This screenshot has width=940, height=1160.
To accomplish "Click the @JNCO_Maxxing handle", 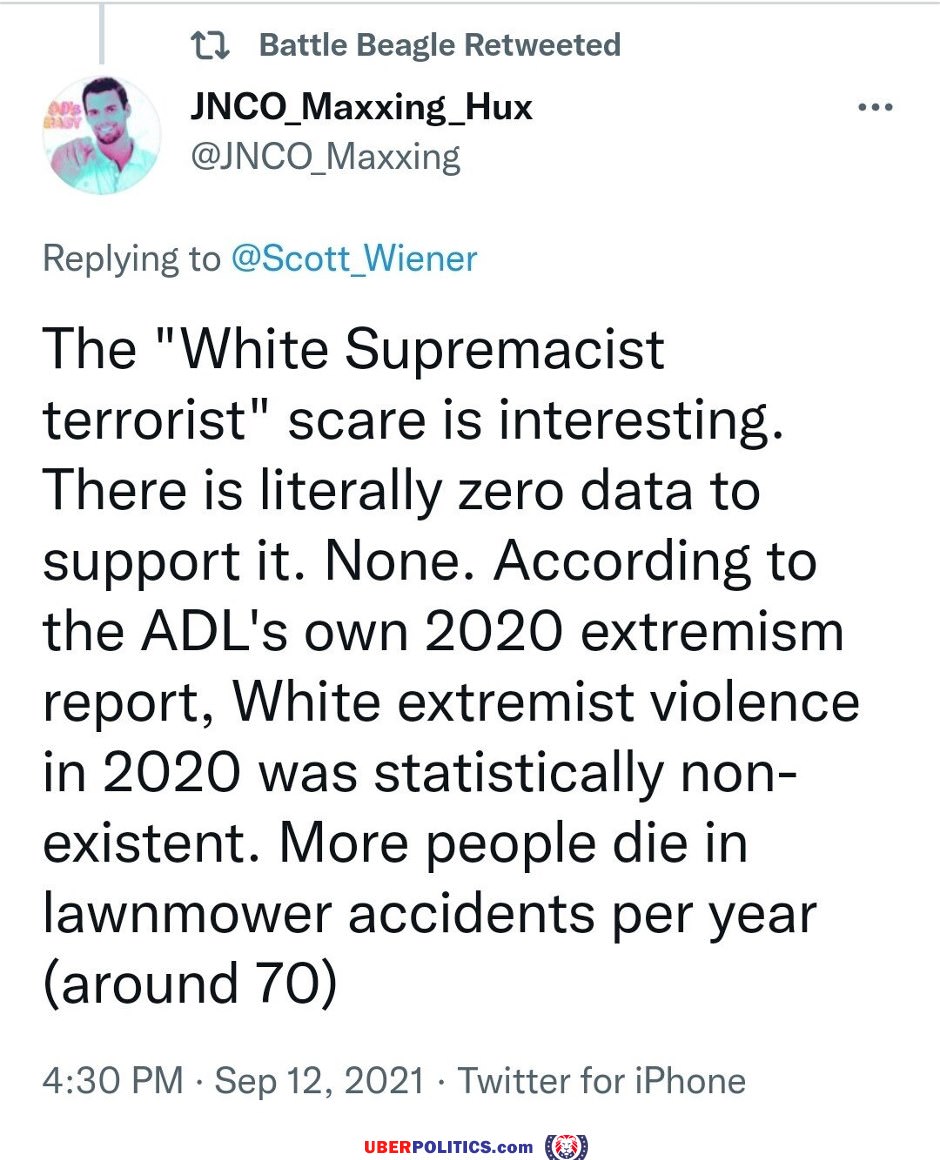I will (325, 157).
